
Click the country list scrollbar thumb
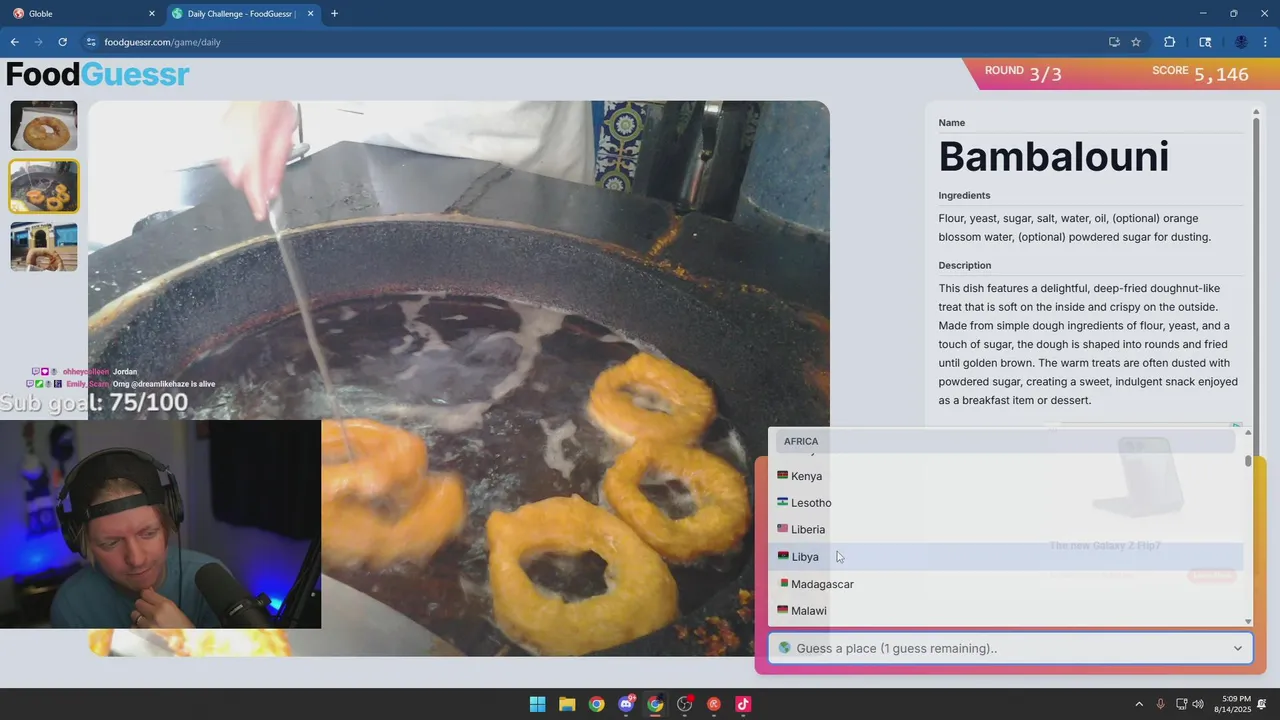click(1248, 461)
